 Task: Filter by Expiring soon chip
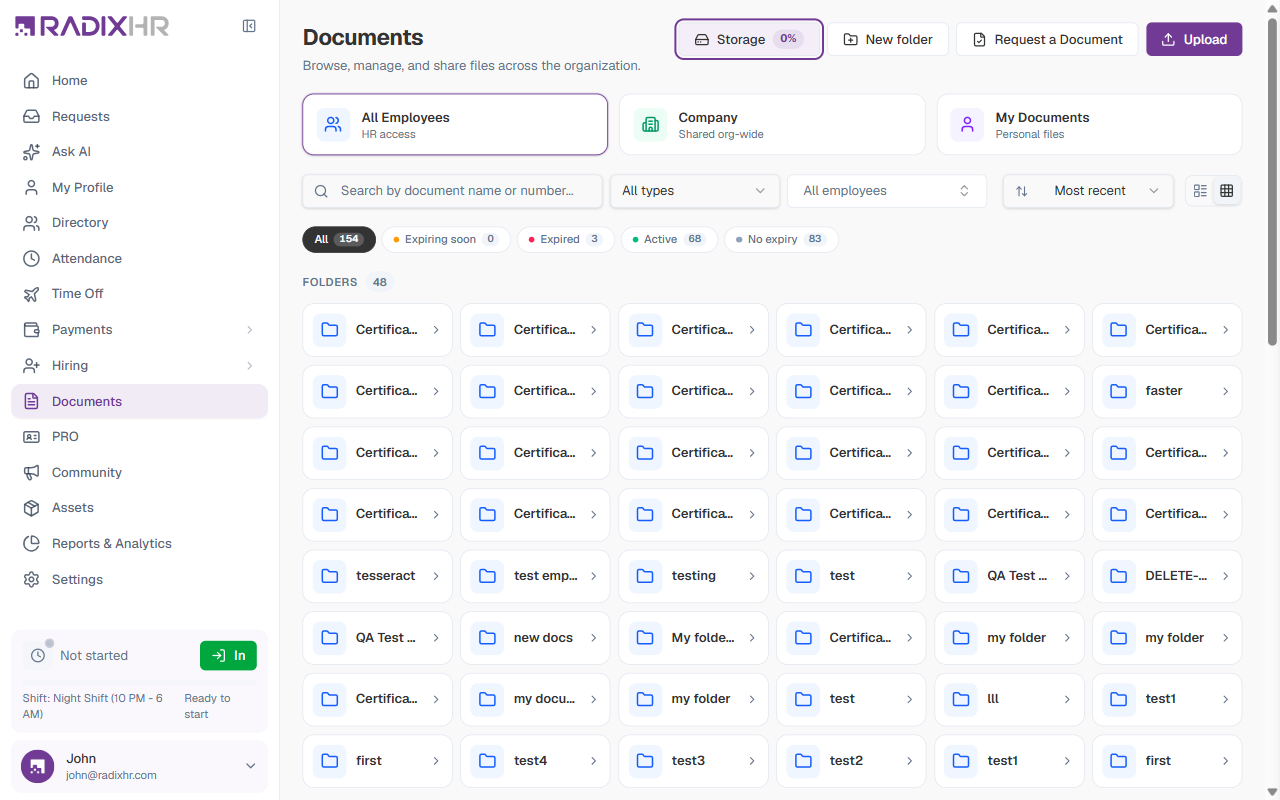tap(446, 239)
